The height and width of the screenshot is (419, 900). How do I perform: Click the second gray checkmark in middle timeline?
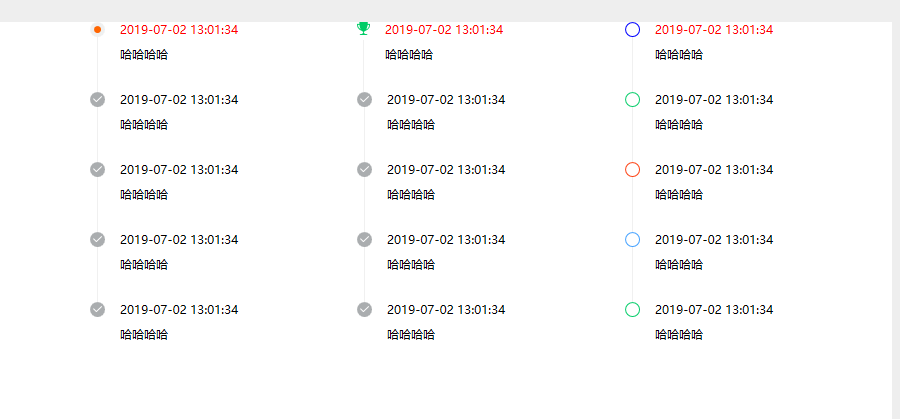click(x=364, y=169)
